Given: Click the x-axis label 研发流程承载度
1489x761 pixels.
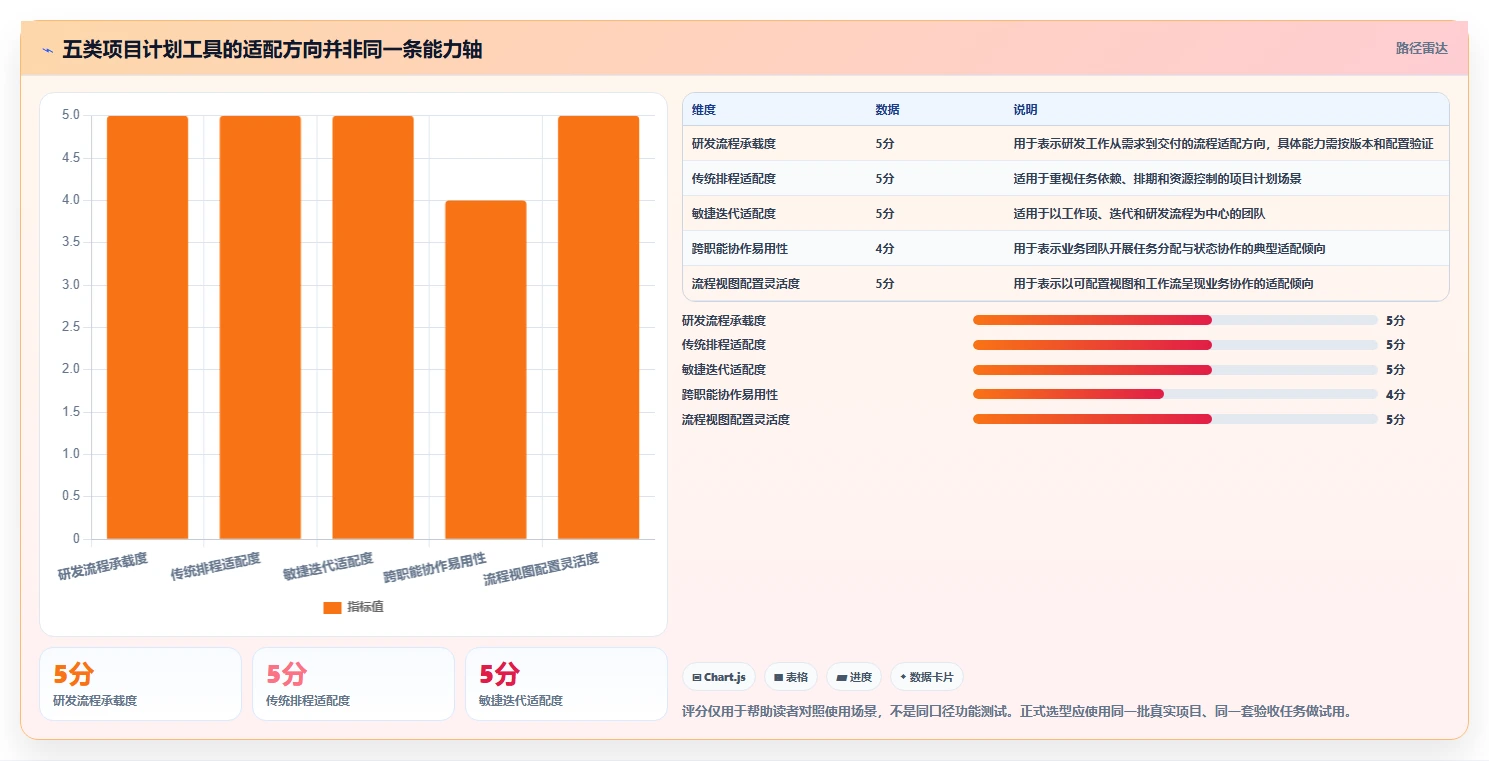Looking at the screenshot, I should (x=102, y=566).
